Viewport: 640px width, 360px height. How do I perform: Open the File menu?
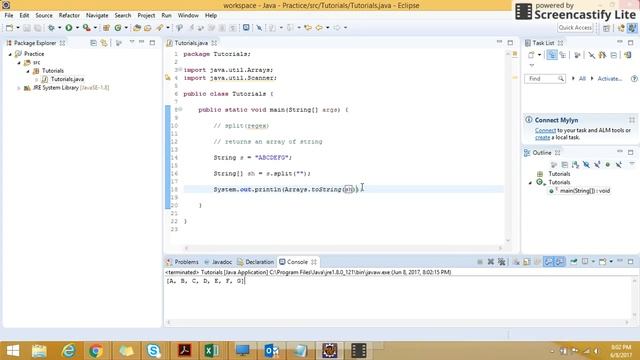9,15
